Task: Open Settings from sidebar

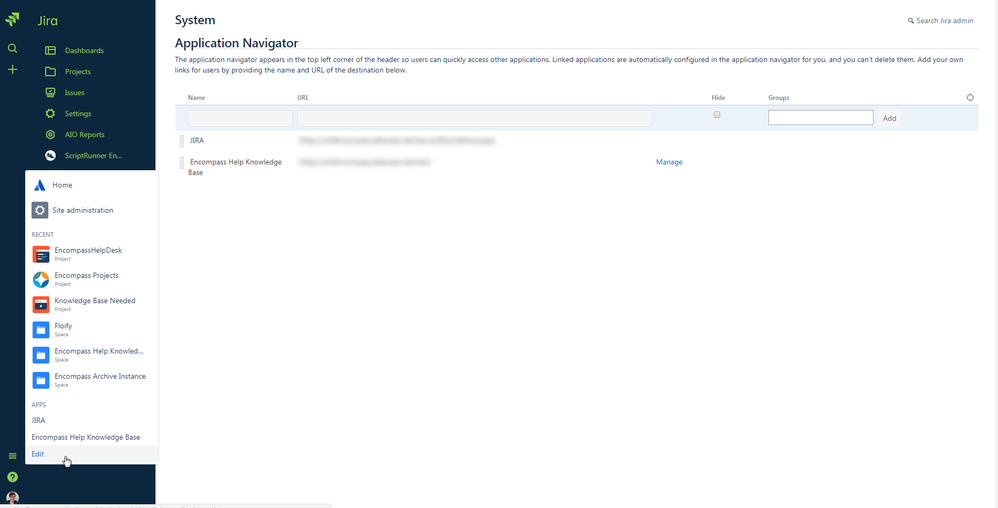Action: [x=78, y=113]
